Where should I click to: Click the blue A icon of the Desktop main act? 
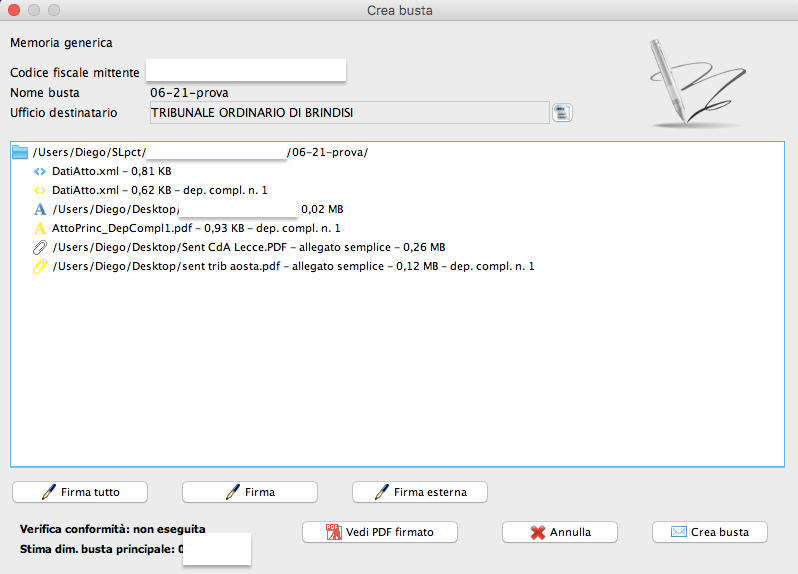pyautogui.click(x=40, y=209)
